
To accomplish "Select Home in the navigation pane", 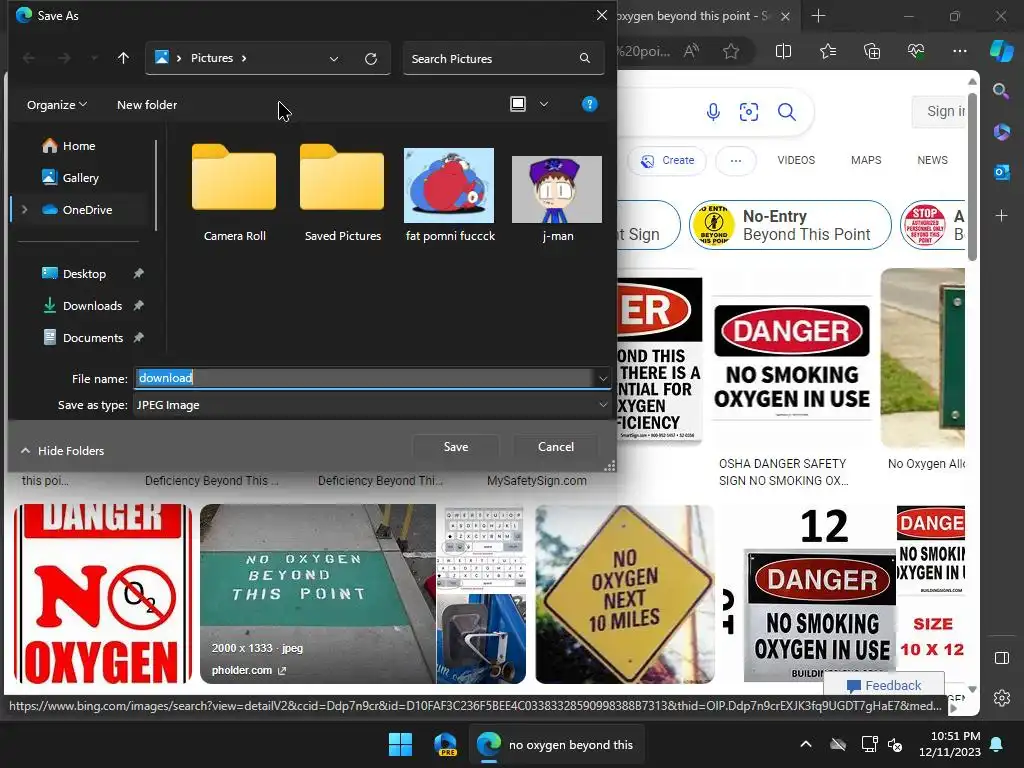I will 79,146.
